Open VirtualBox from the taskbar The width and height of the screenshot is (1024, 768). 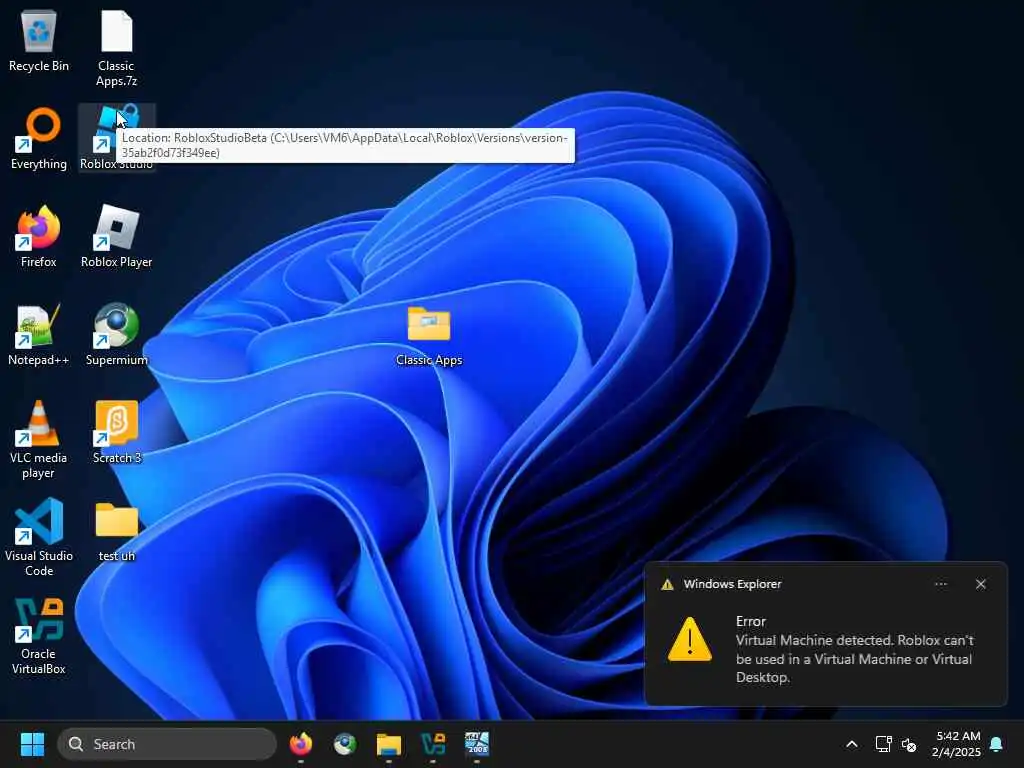(x=433, y=744)
